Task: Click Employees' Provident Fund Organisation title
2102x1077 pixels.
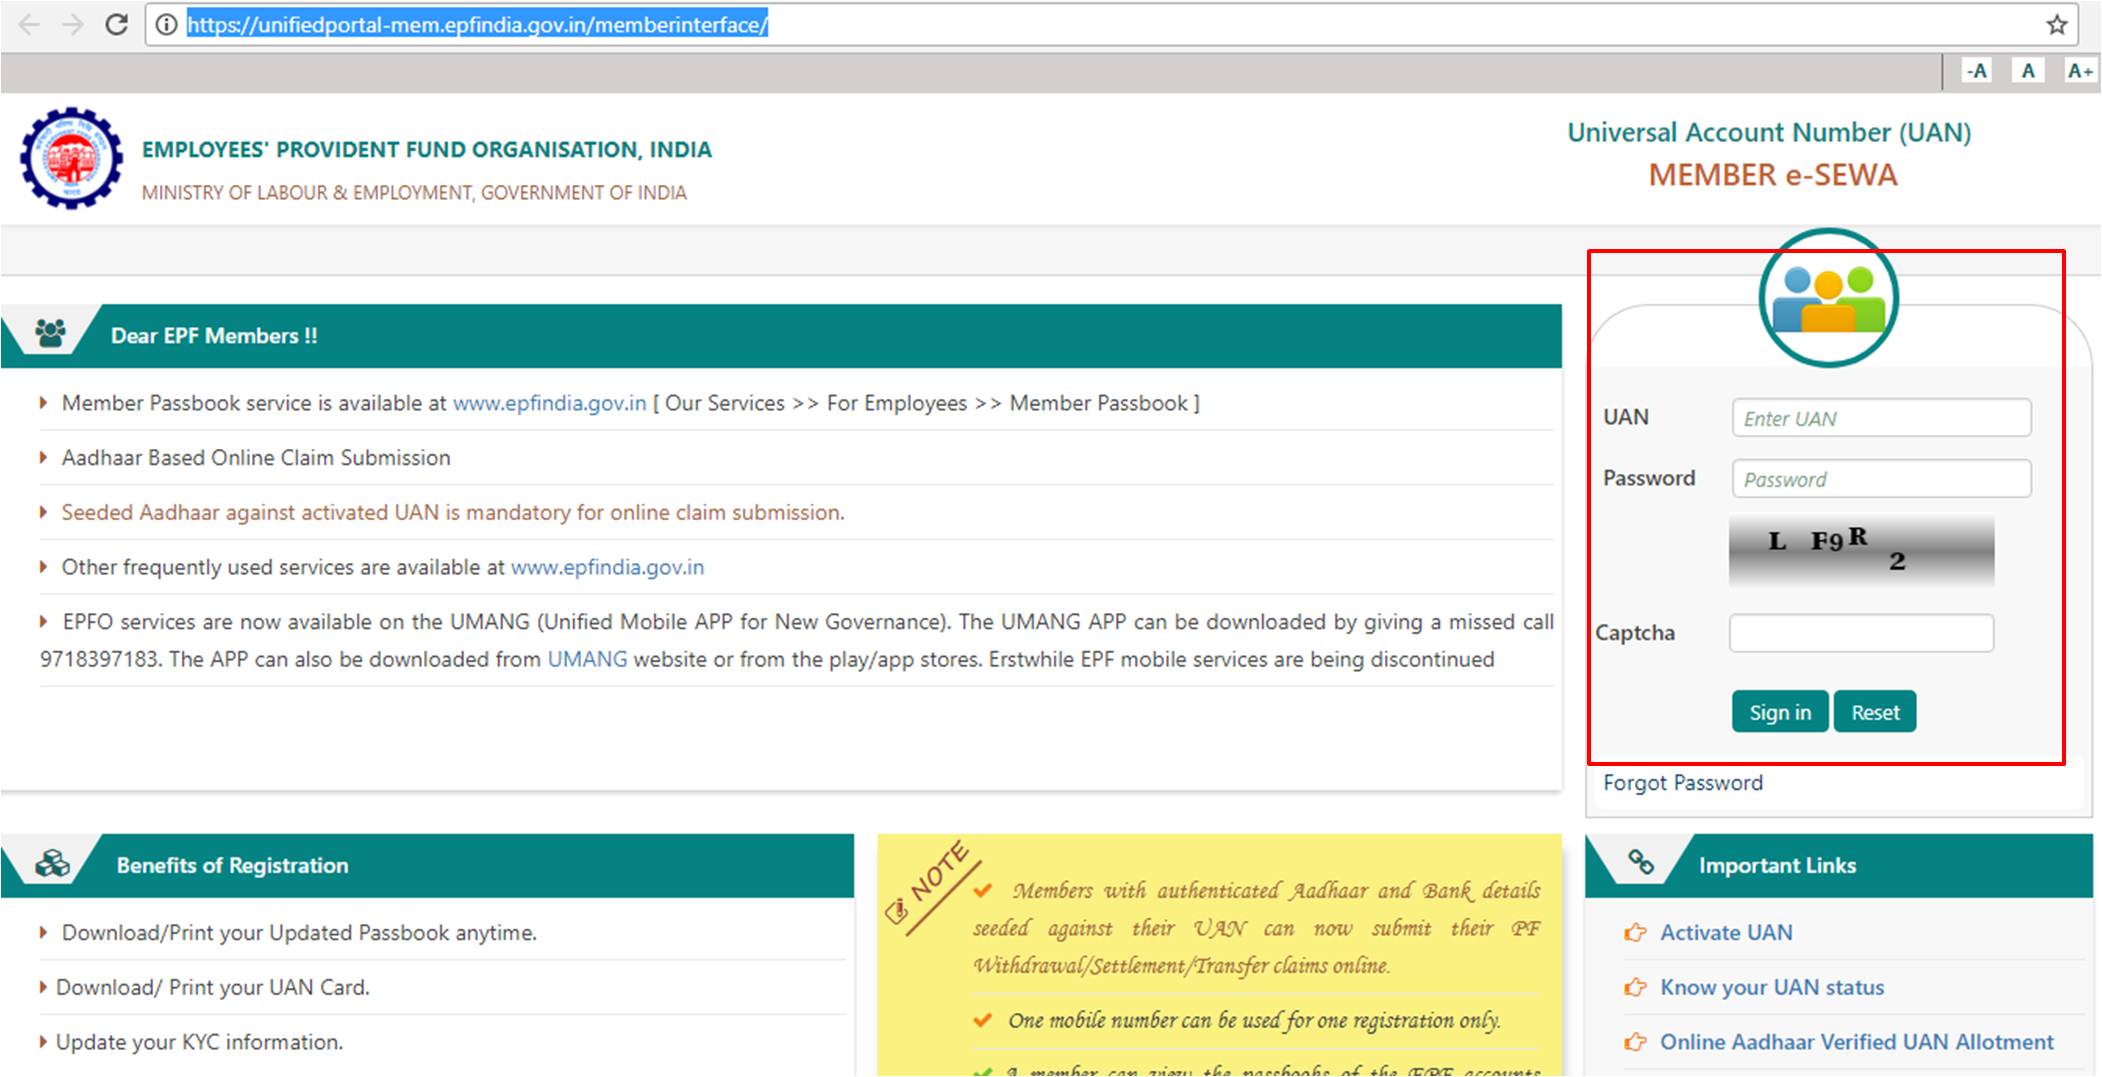Action: click(427, 150)
